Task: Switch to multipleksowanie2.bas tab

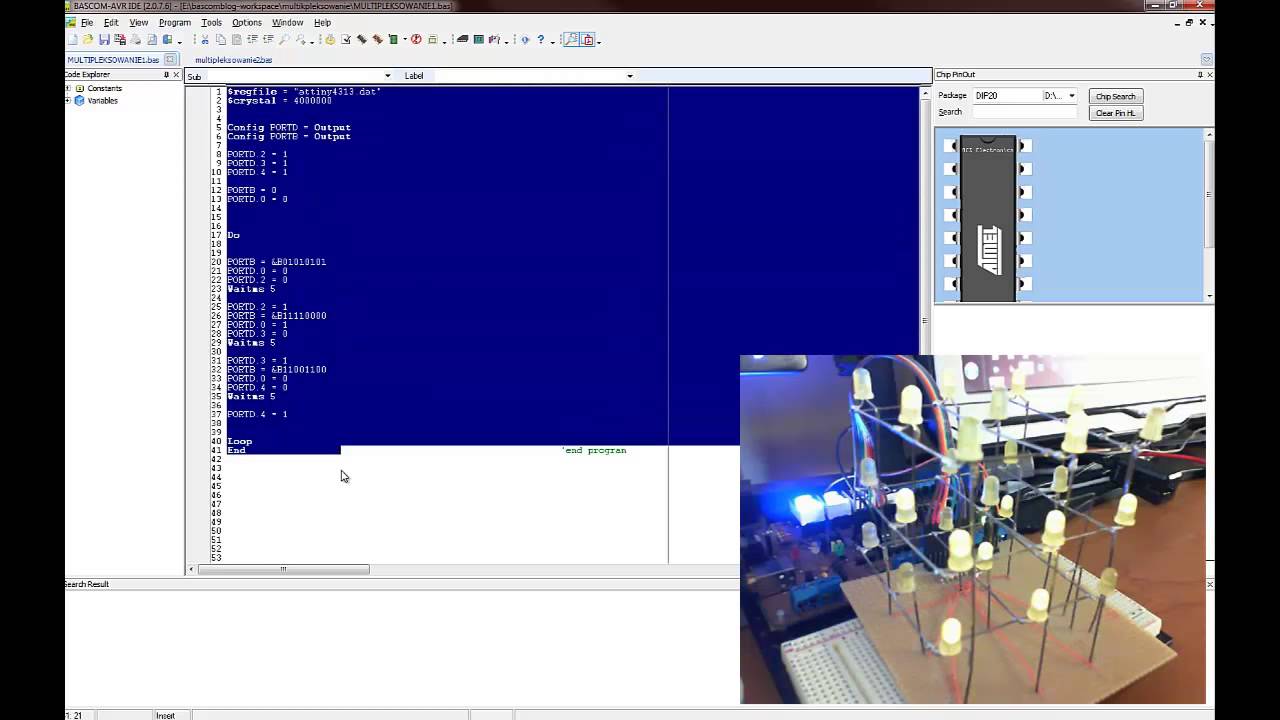Action: pyautogui.click(x=233, y=60)
